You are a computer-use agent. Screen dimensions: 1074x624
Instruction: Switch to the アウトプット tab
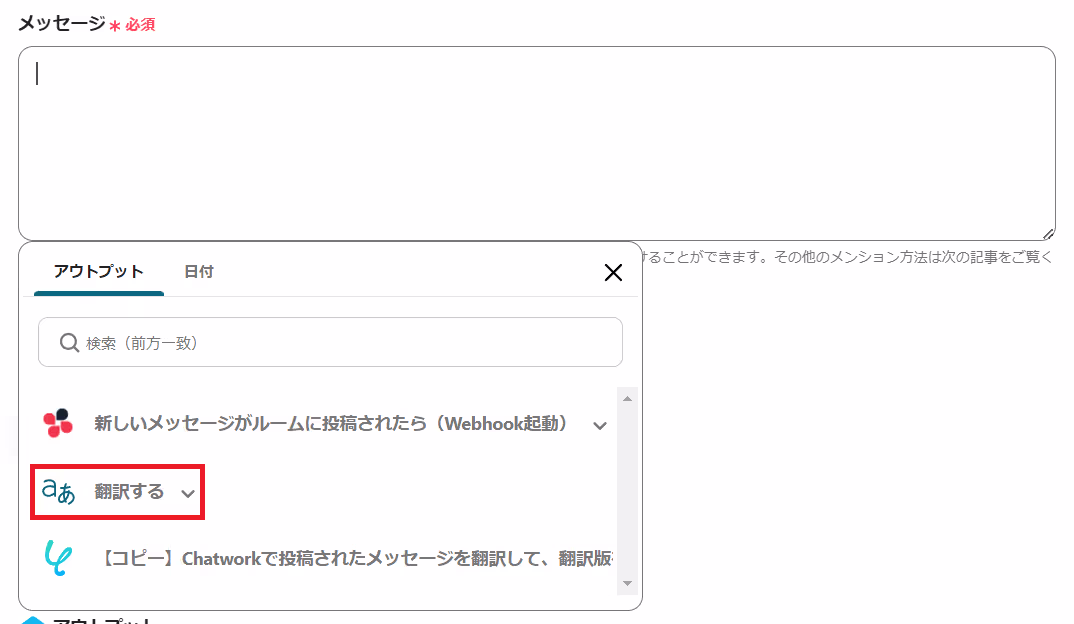coord(99,272)
